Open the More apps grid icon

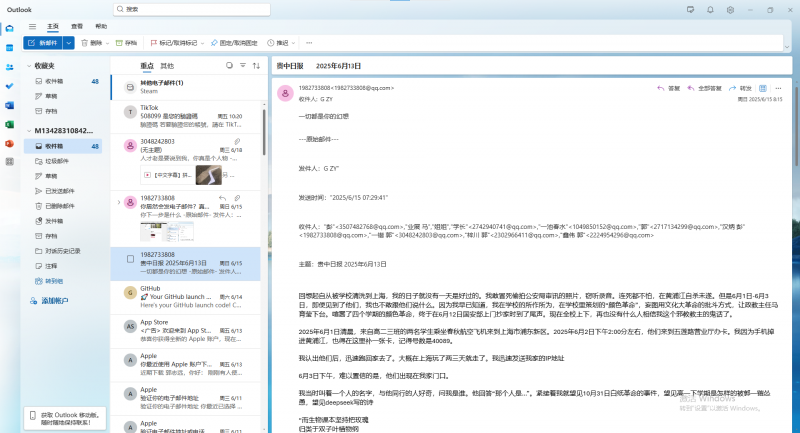[9, 162]
